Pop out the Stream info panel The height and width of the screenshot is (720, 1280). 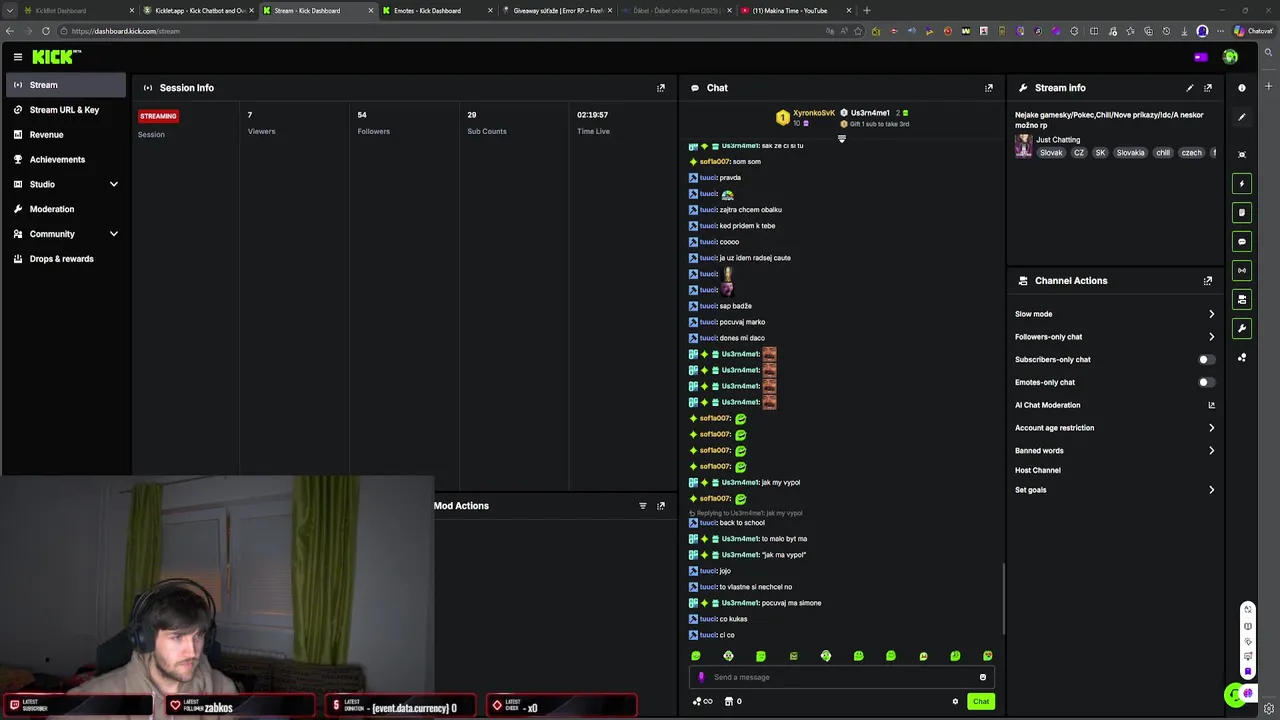1208,88
